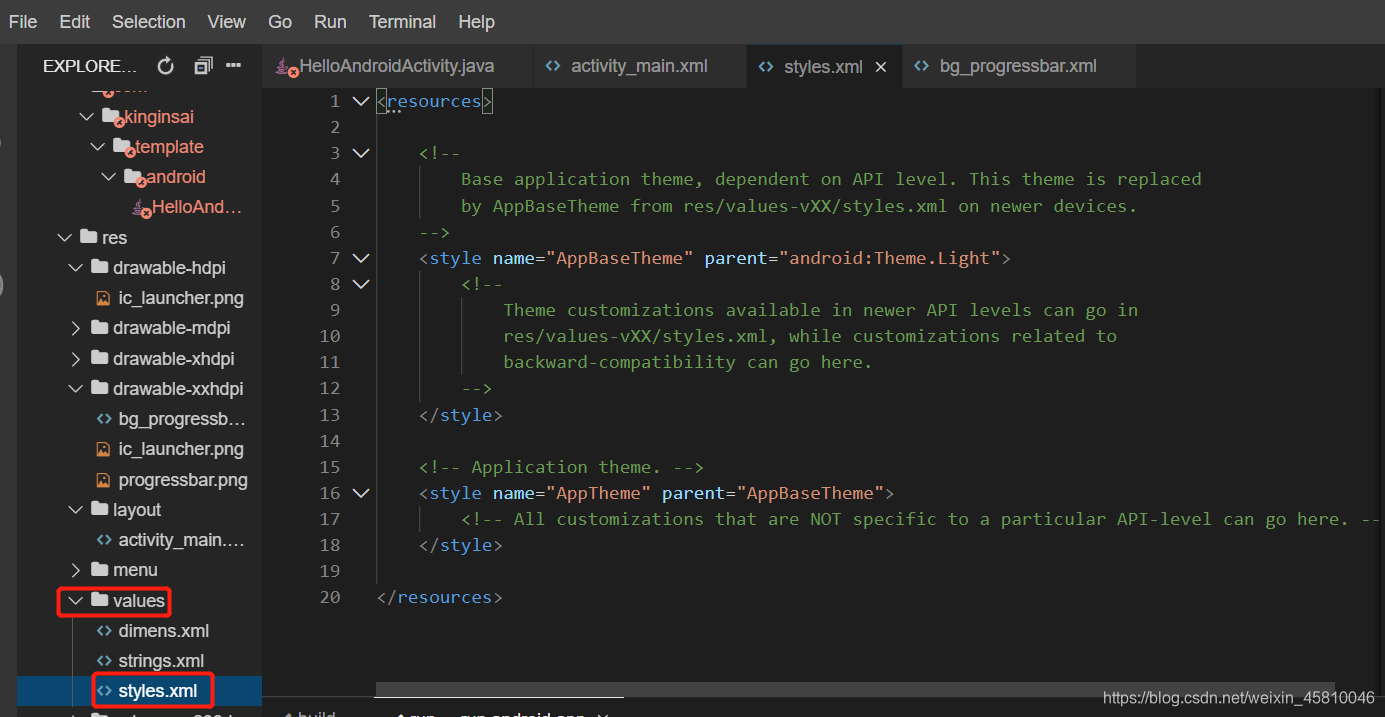Switch to activity_main.xml tab
This screenshot has width=1385, height=717.
[639, 66]
